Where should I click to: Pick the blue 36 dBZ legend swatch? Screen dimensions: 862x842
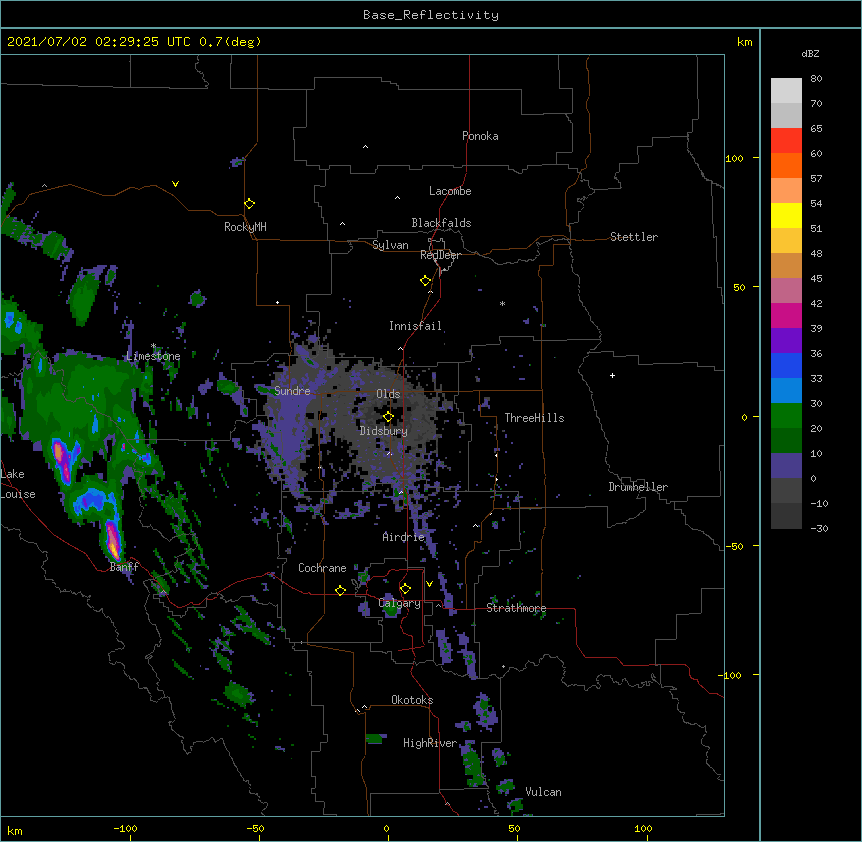pos(786,365)
